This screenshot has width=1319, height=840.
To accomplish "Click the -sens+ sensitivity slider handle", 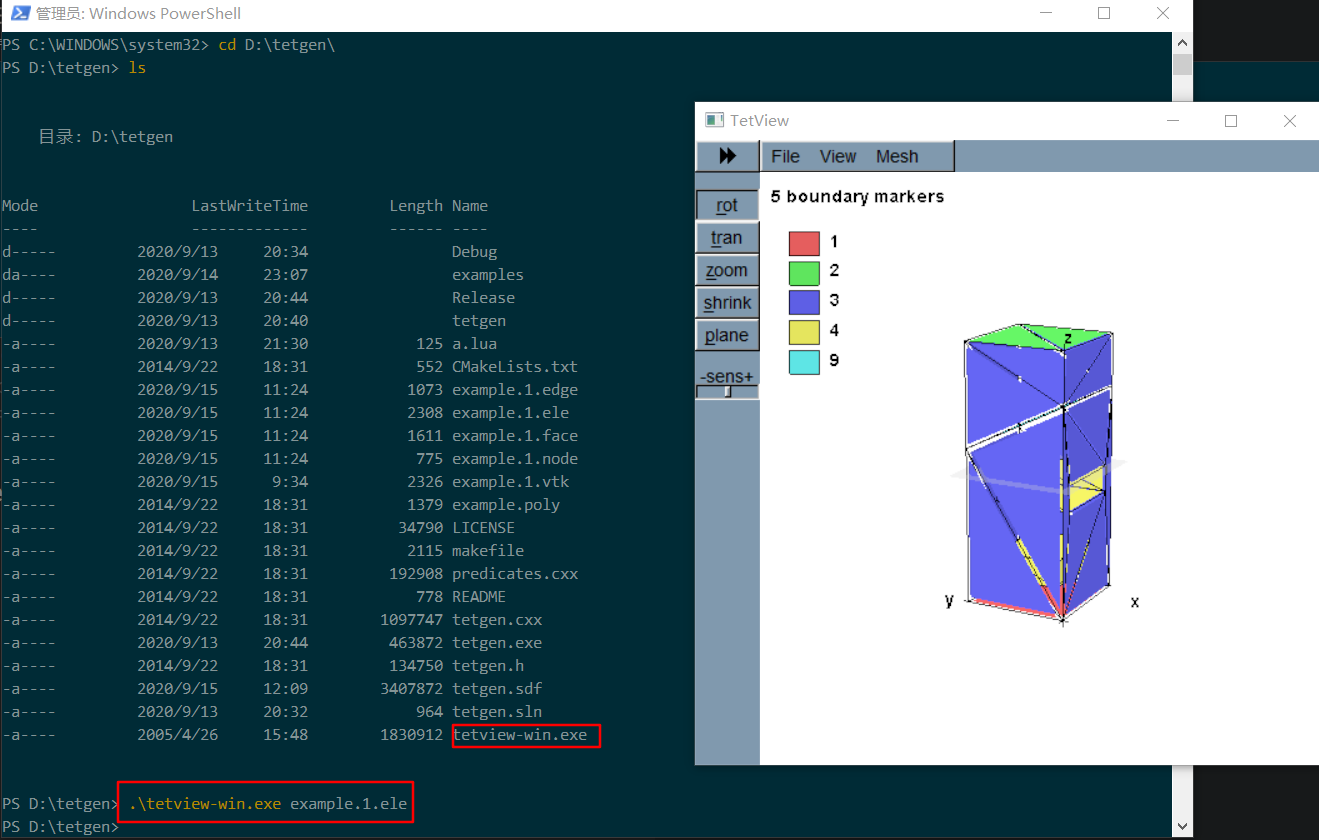I will pos(728,392).
